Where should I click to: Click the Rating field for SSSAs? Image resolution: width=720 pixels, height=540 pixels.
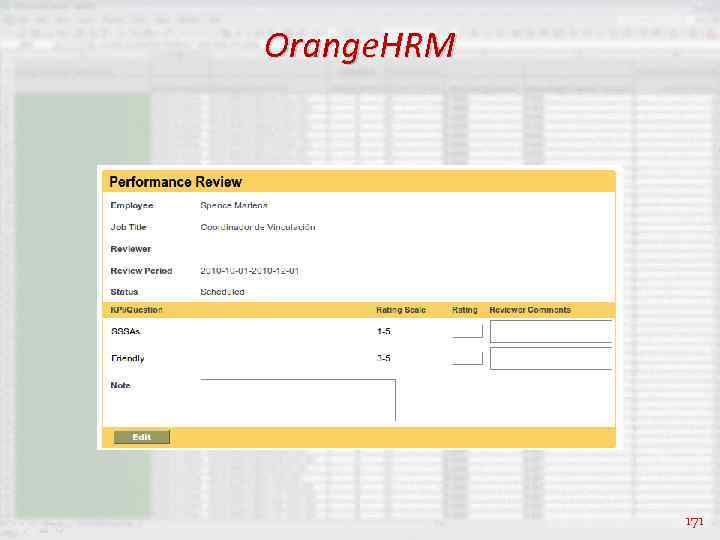(467, 331)
